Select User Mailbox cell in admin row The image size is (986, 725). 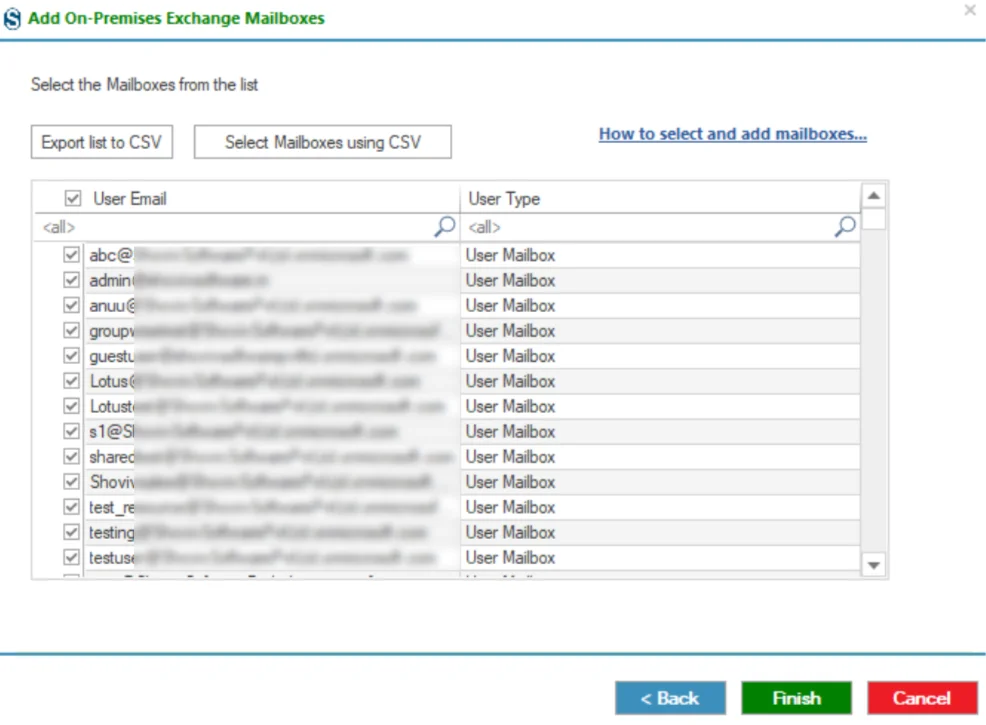click(660, 280)
